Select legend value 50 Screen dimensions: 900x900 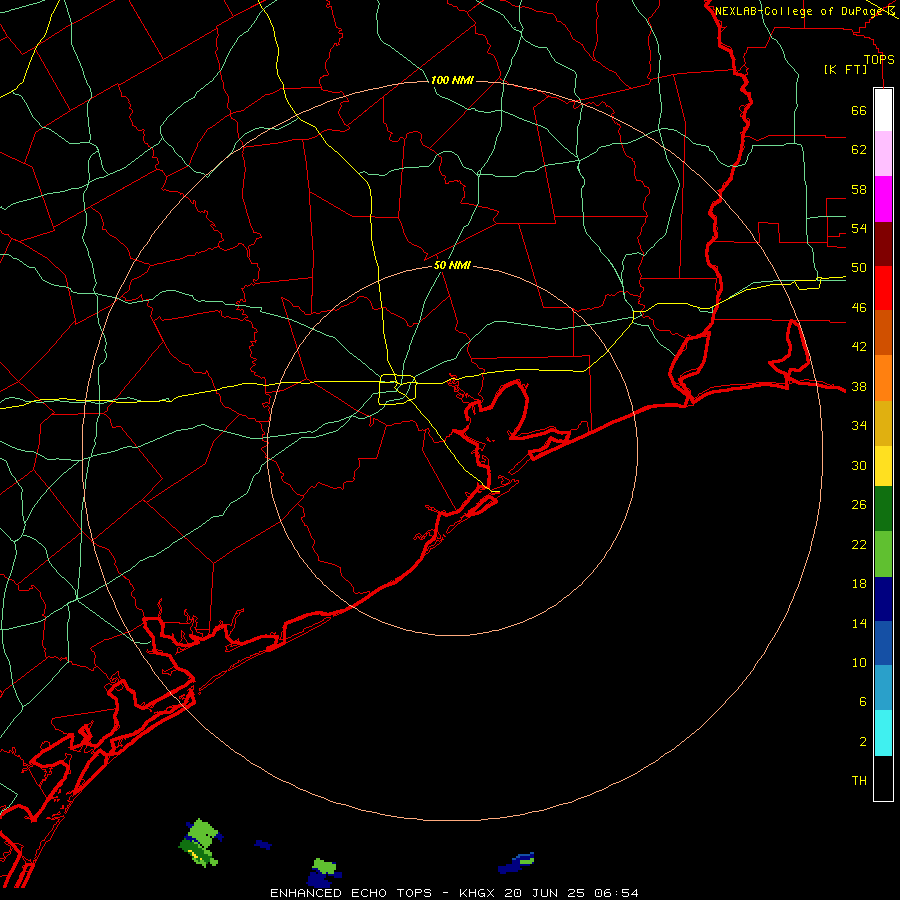coord(859,267)
